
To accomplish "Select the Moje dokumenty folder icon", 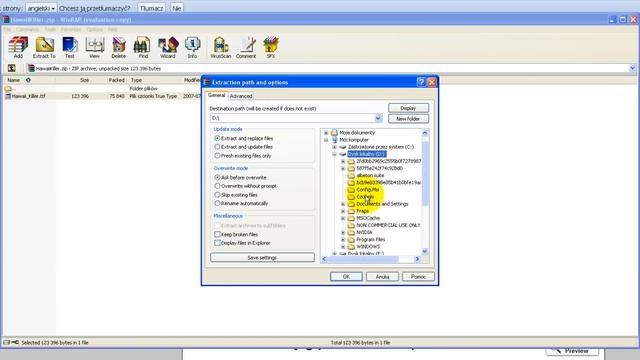I will tap(334, 132).
